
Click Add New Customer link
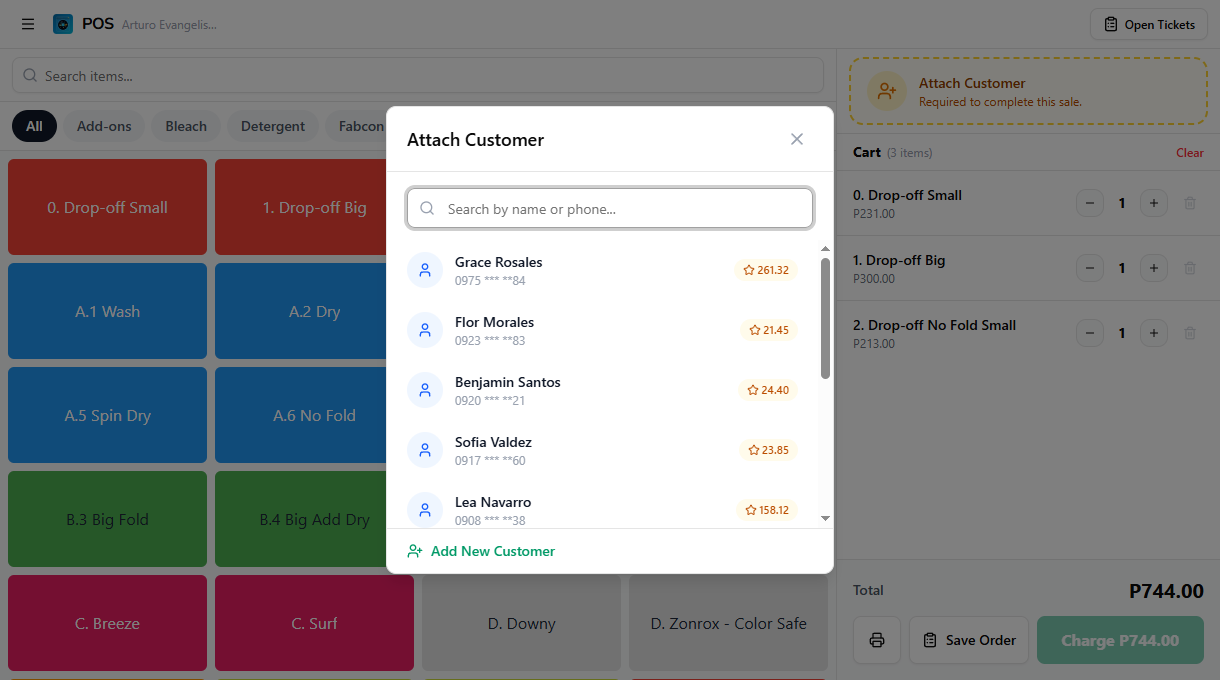pos(481,551)
